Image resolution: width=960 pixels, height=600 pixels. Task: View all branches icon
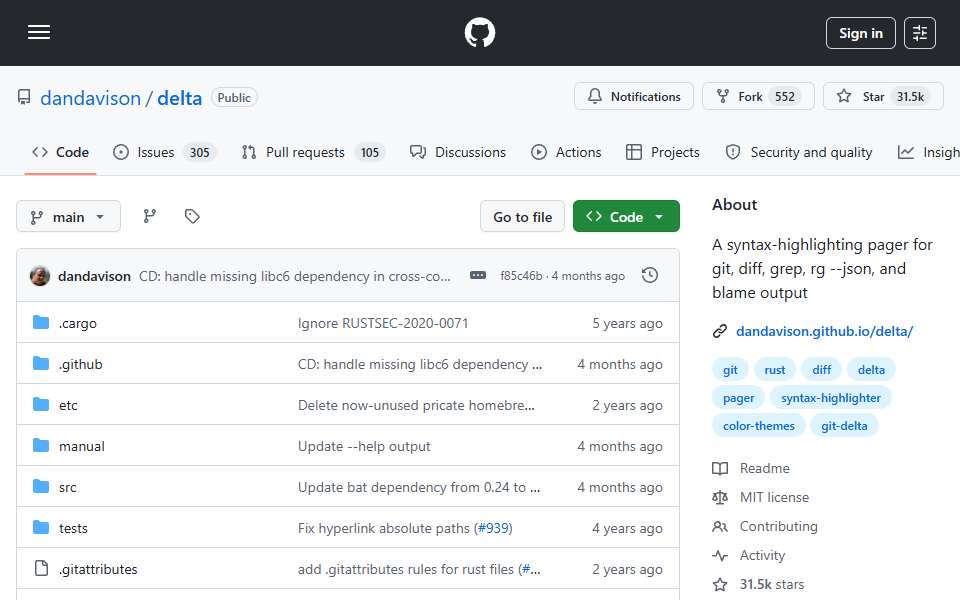click(x=149, y=216)
